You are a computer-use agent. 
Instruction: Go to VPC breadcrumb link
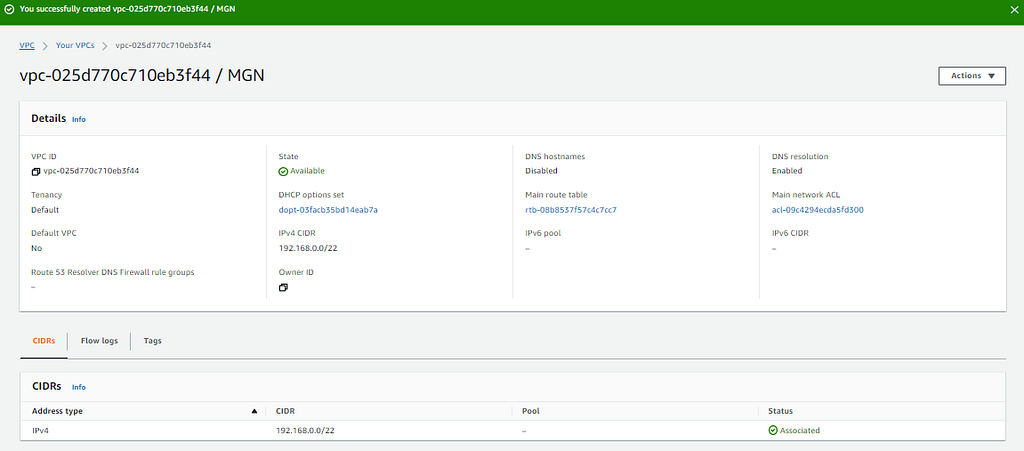(27, 46)
